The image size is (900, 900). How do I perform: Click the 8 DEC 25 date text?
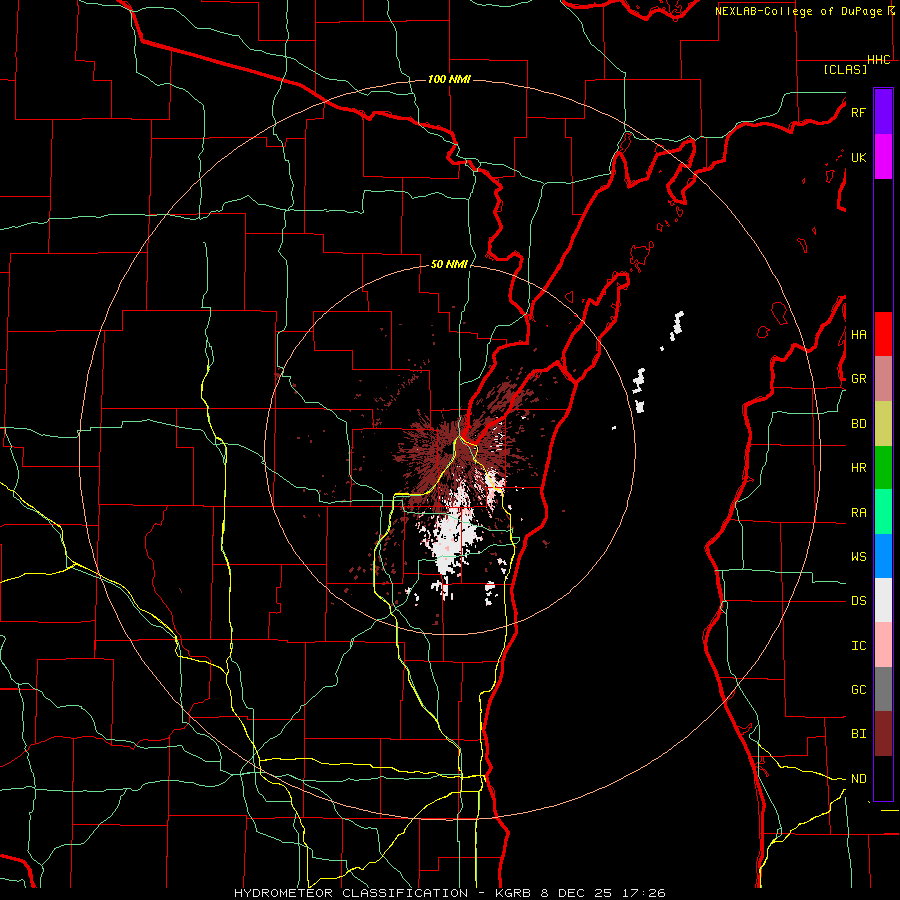575,893
